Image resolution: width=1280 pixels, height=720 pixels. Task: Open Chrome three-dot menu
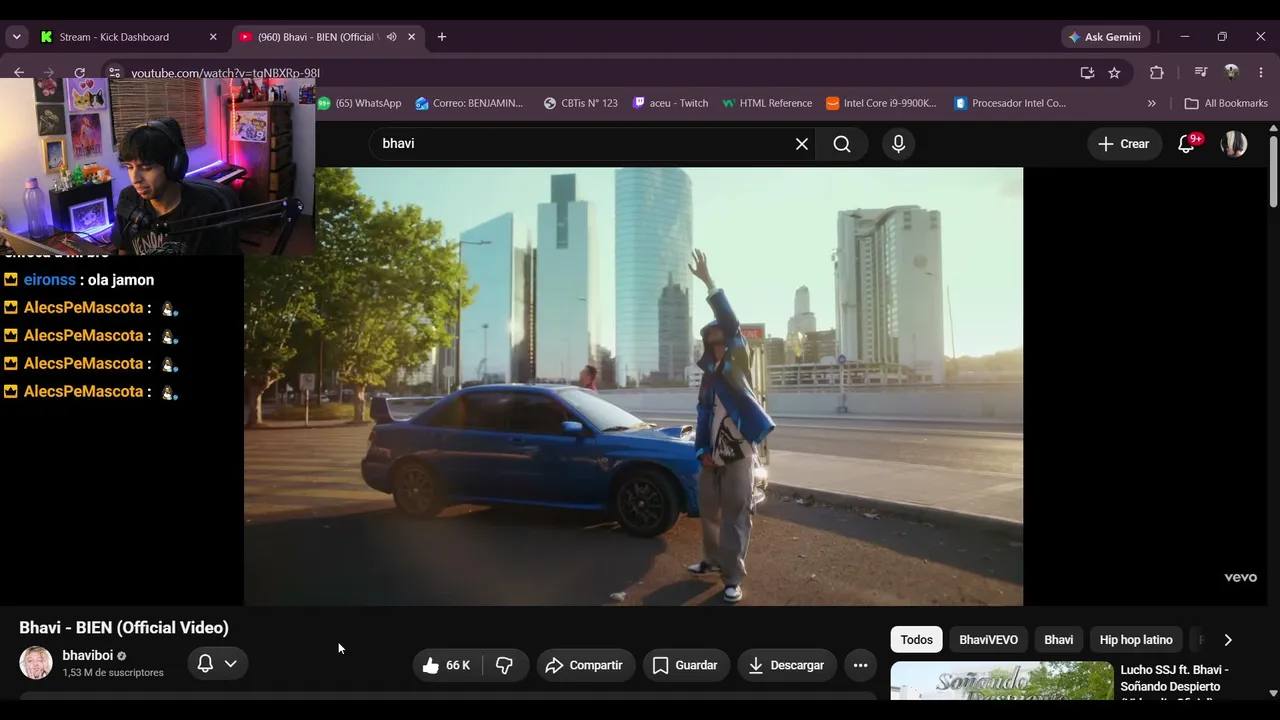click(1262, 73)
